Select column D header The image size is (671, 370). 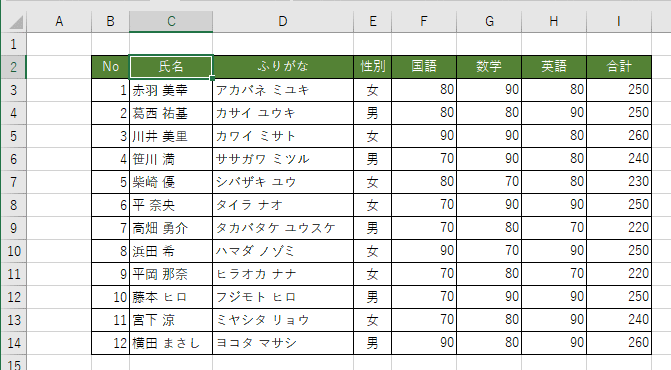click(x=283, y=21)
